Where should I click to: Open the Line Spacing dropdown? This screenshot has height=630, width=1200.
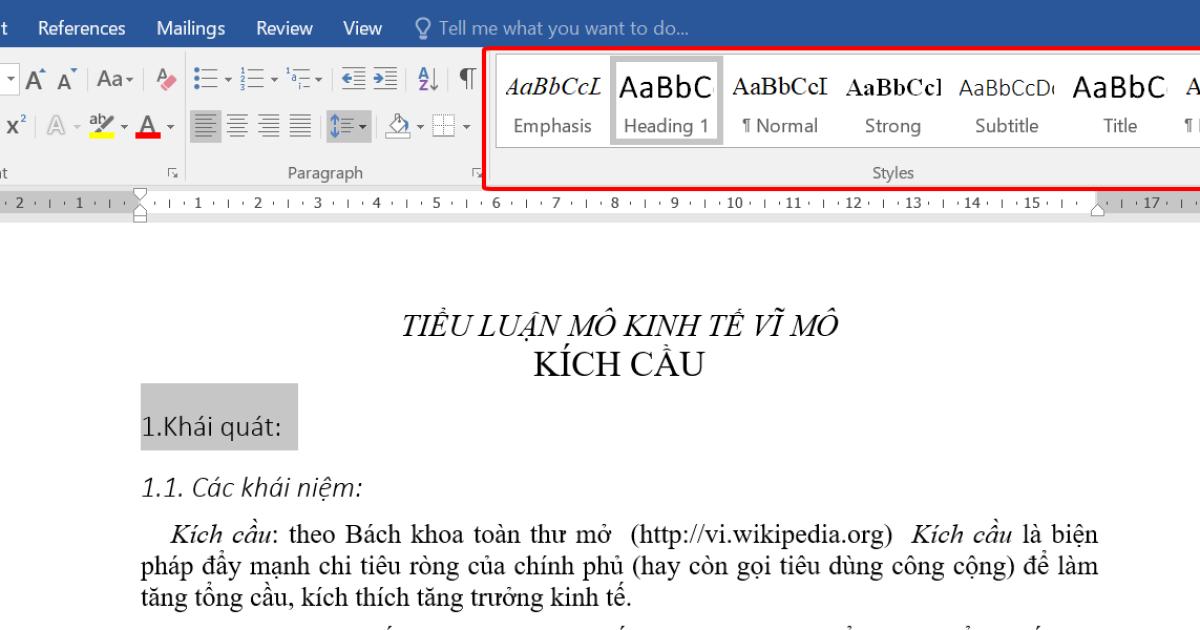pyautogui.click(x=348, y=126)
